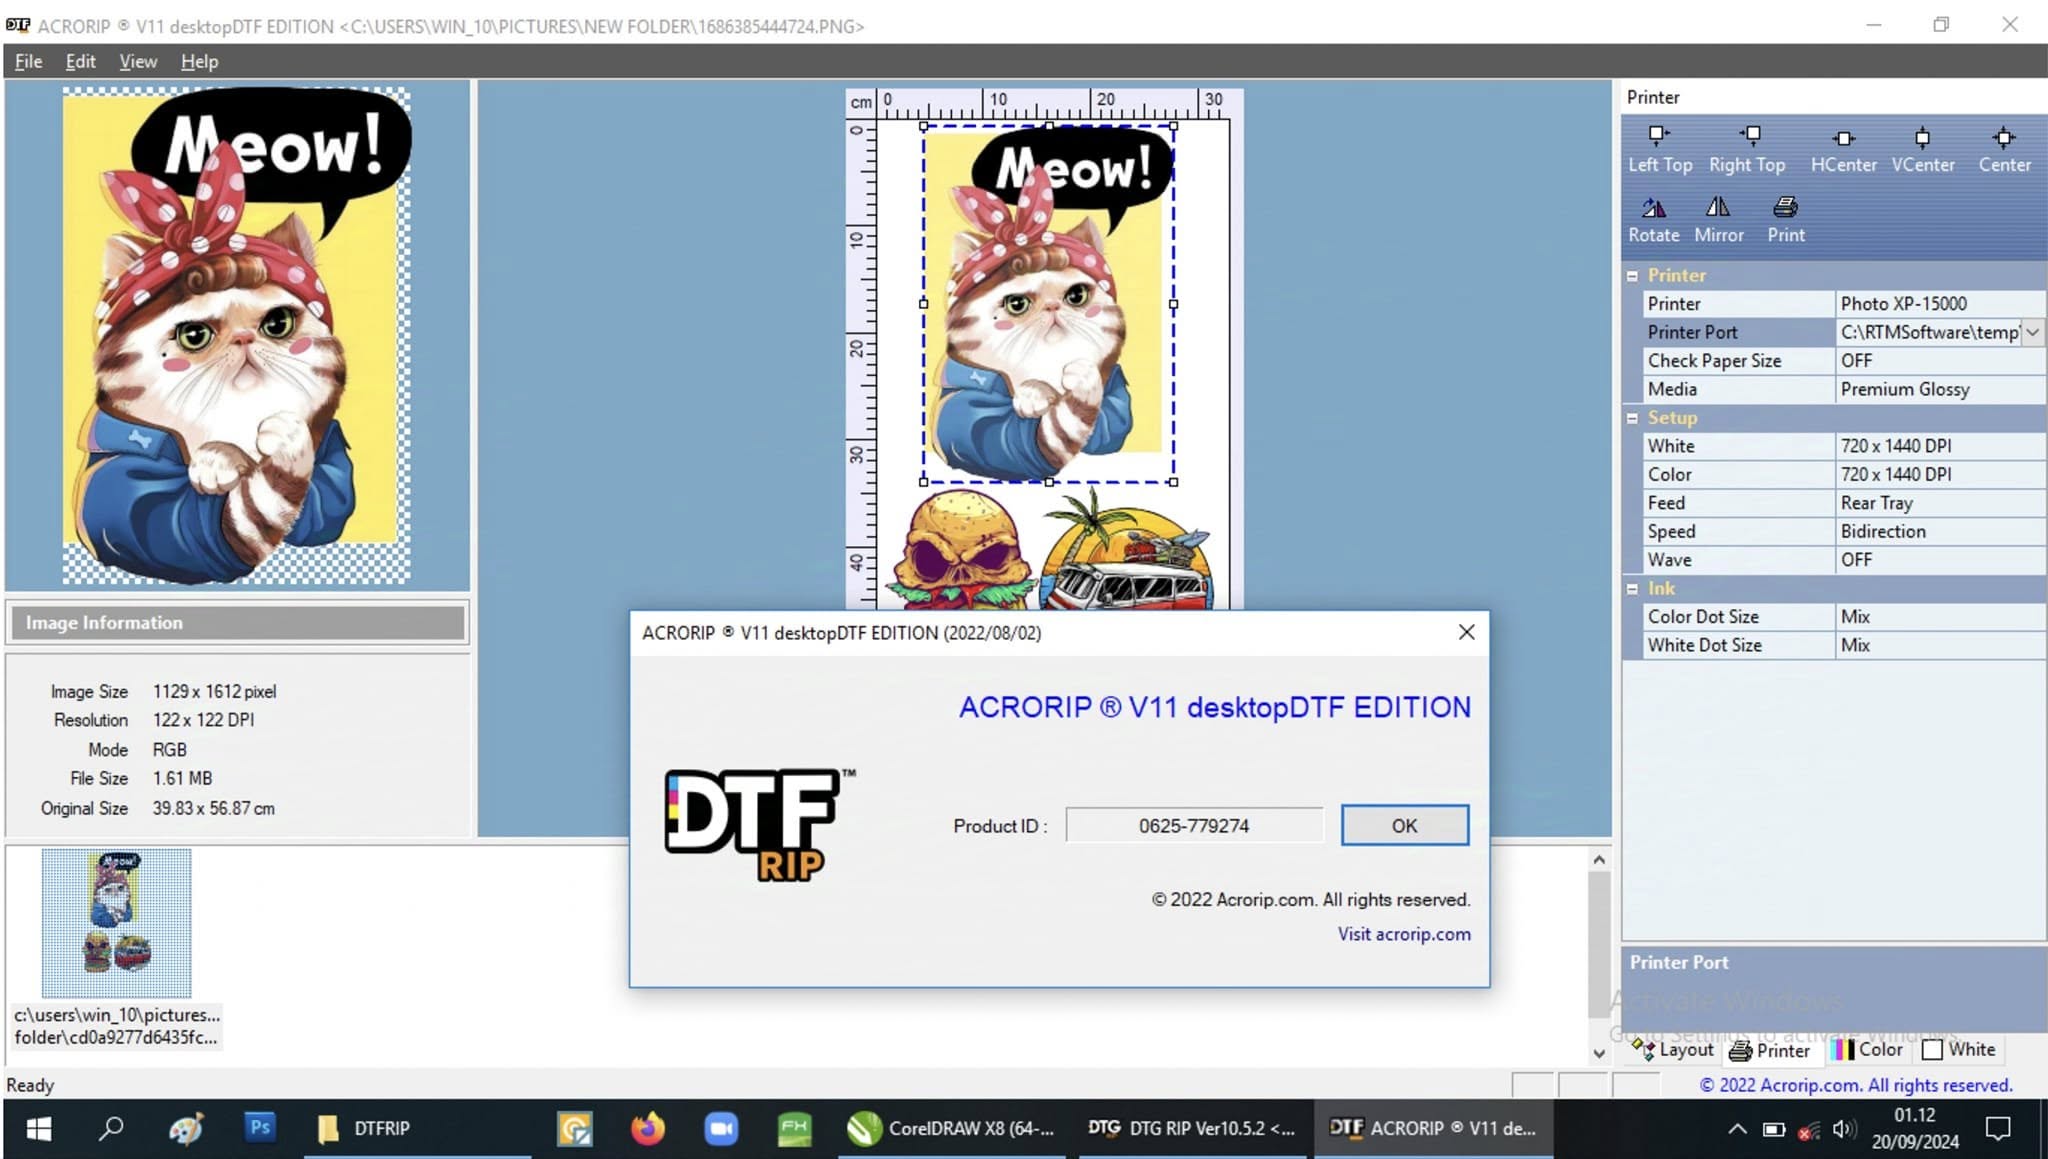Switch to the Printer tab
This screenshot has height=1159, width=2048.
(x=1770, y=1050)
